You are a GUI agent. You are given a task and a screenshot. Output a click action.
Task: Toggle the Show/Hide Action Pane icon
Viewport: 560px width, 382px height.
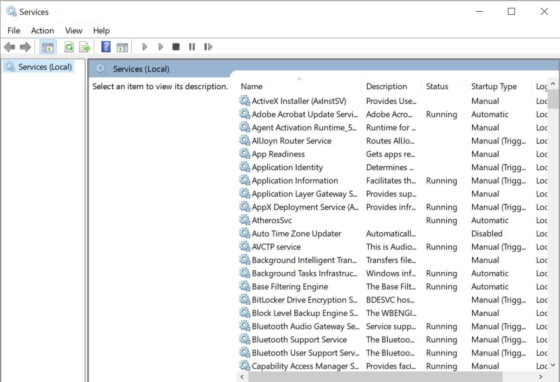click(x=122, y=47)
